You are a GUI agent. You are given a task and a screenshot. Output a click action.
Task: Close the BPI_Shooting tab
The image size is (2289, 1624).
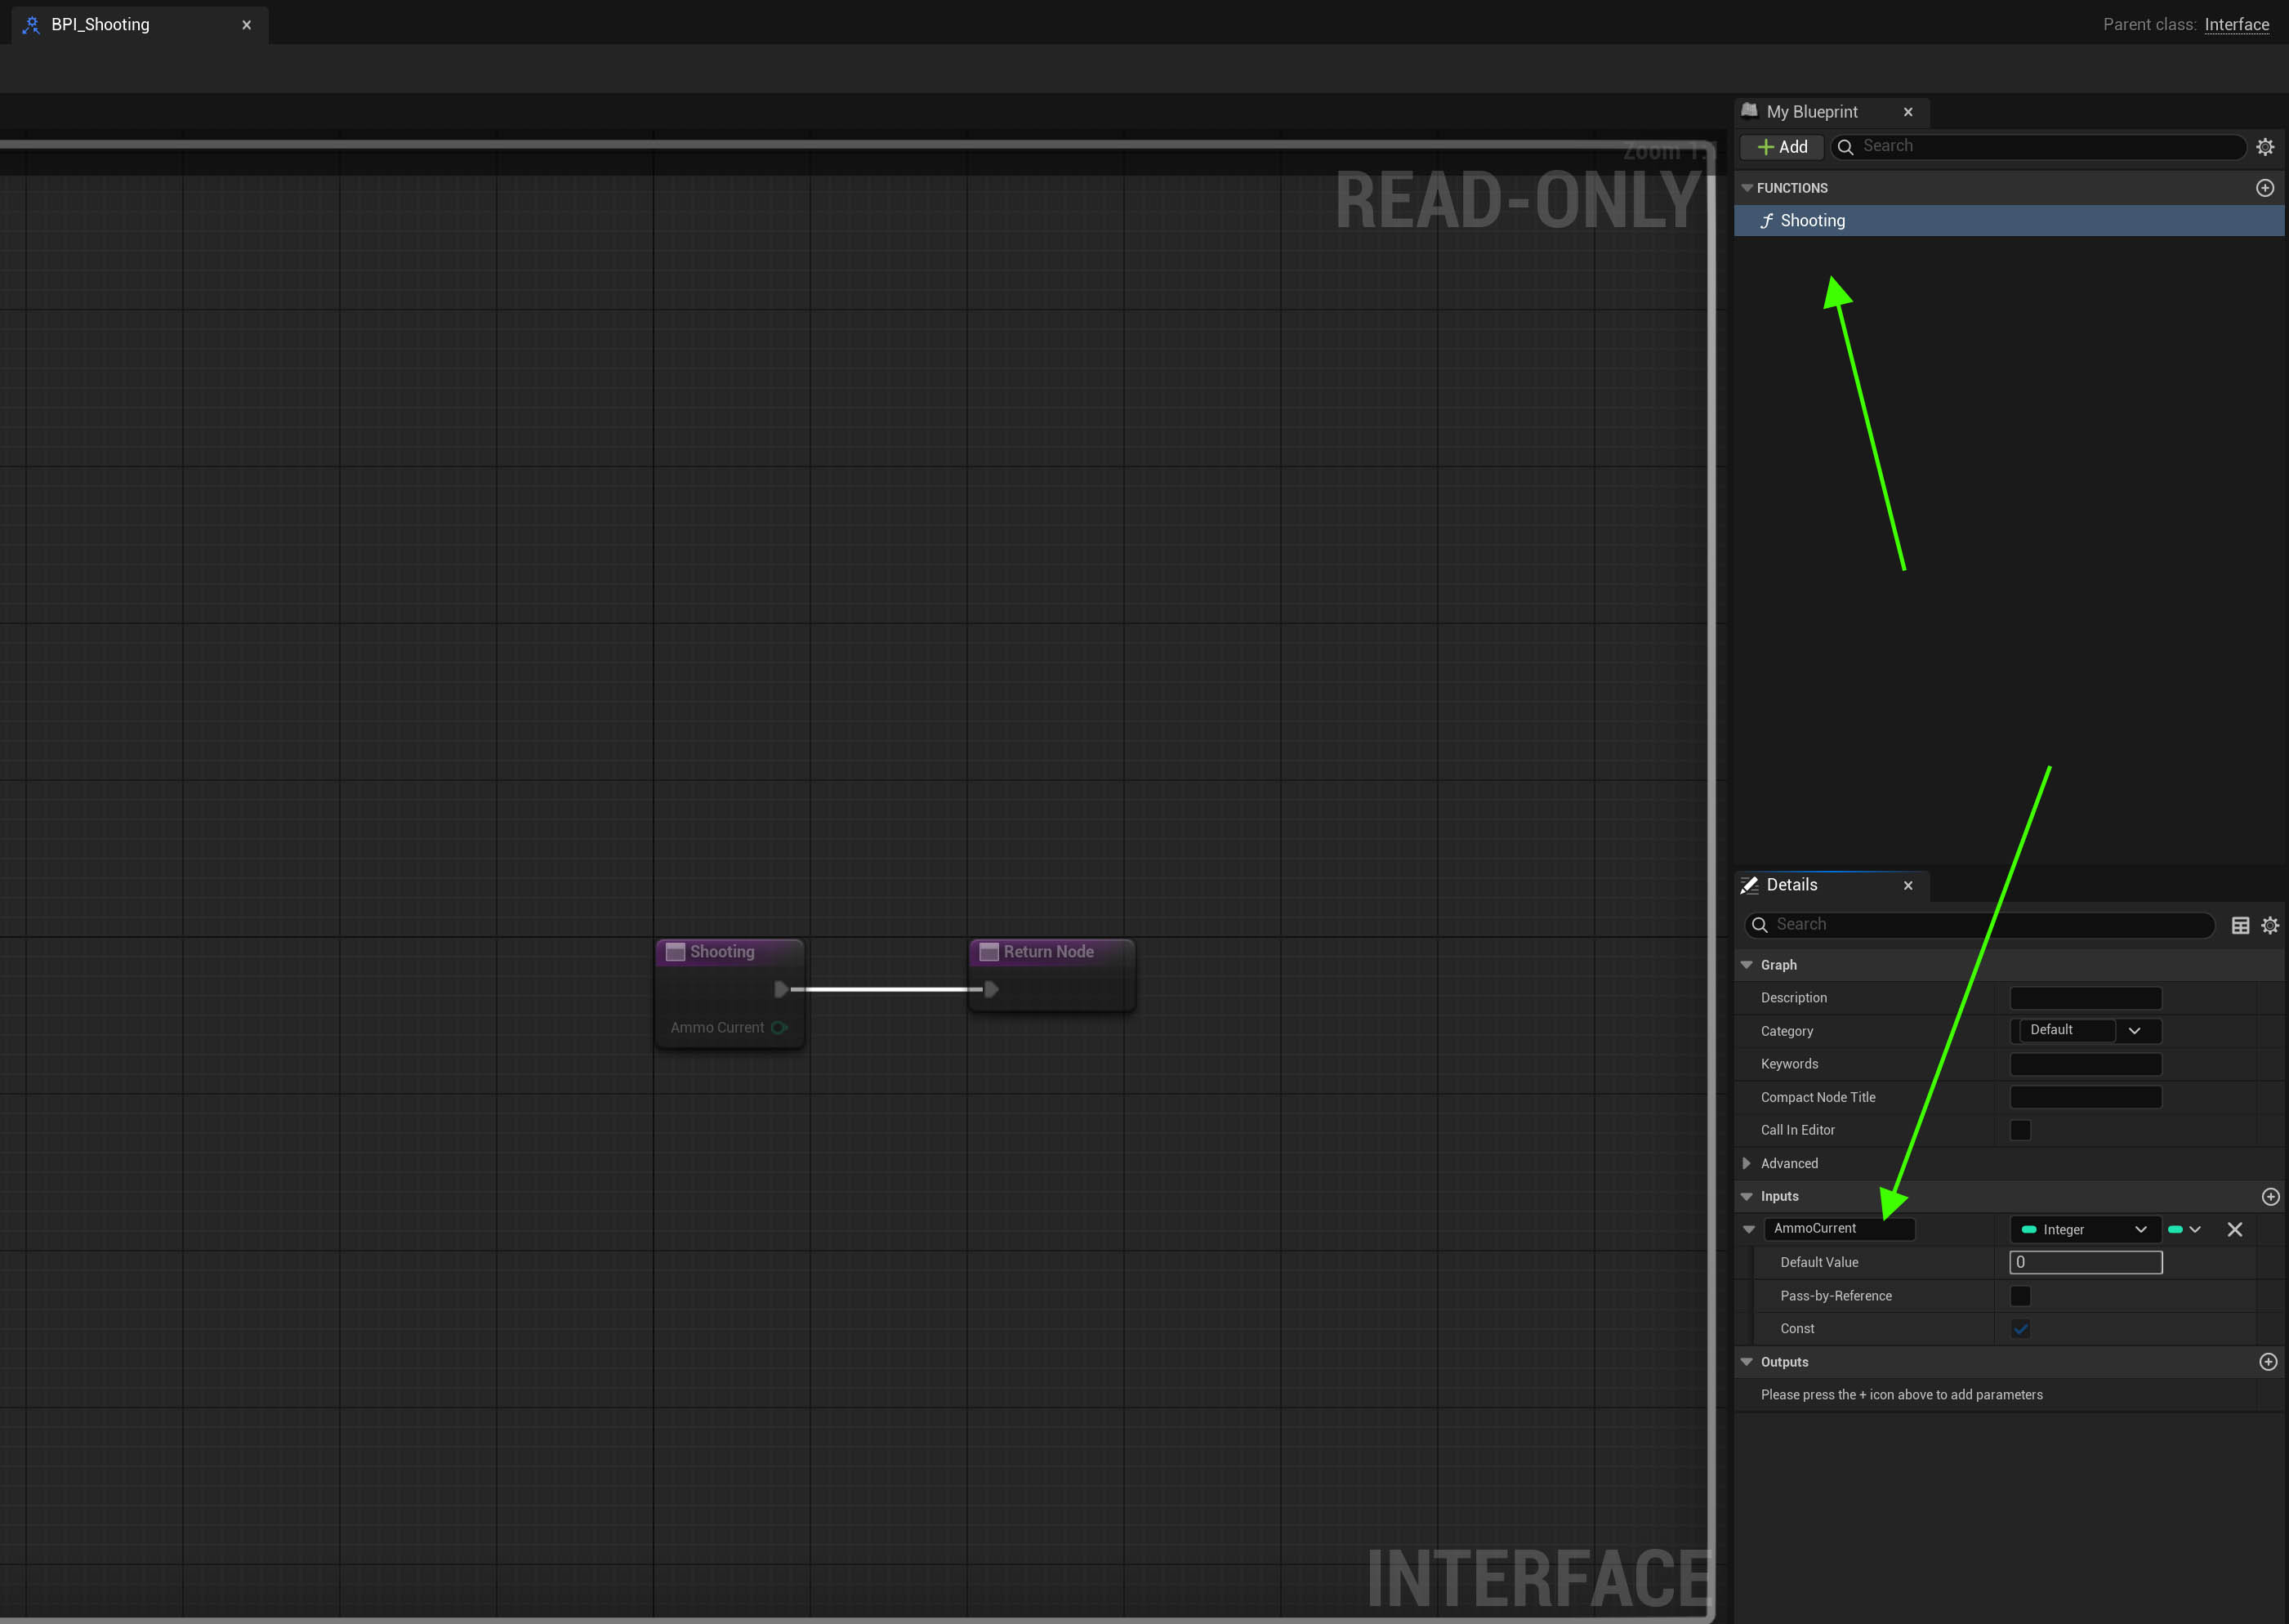click(x=246, y=25)
